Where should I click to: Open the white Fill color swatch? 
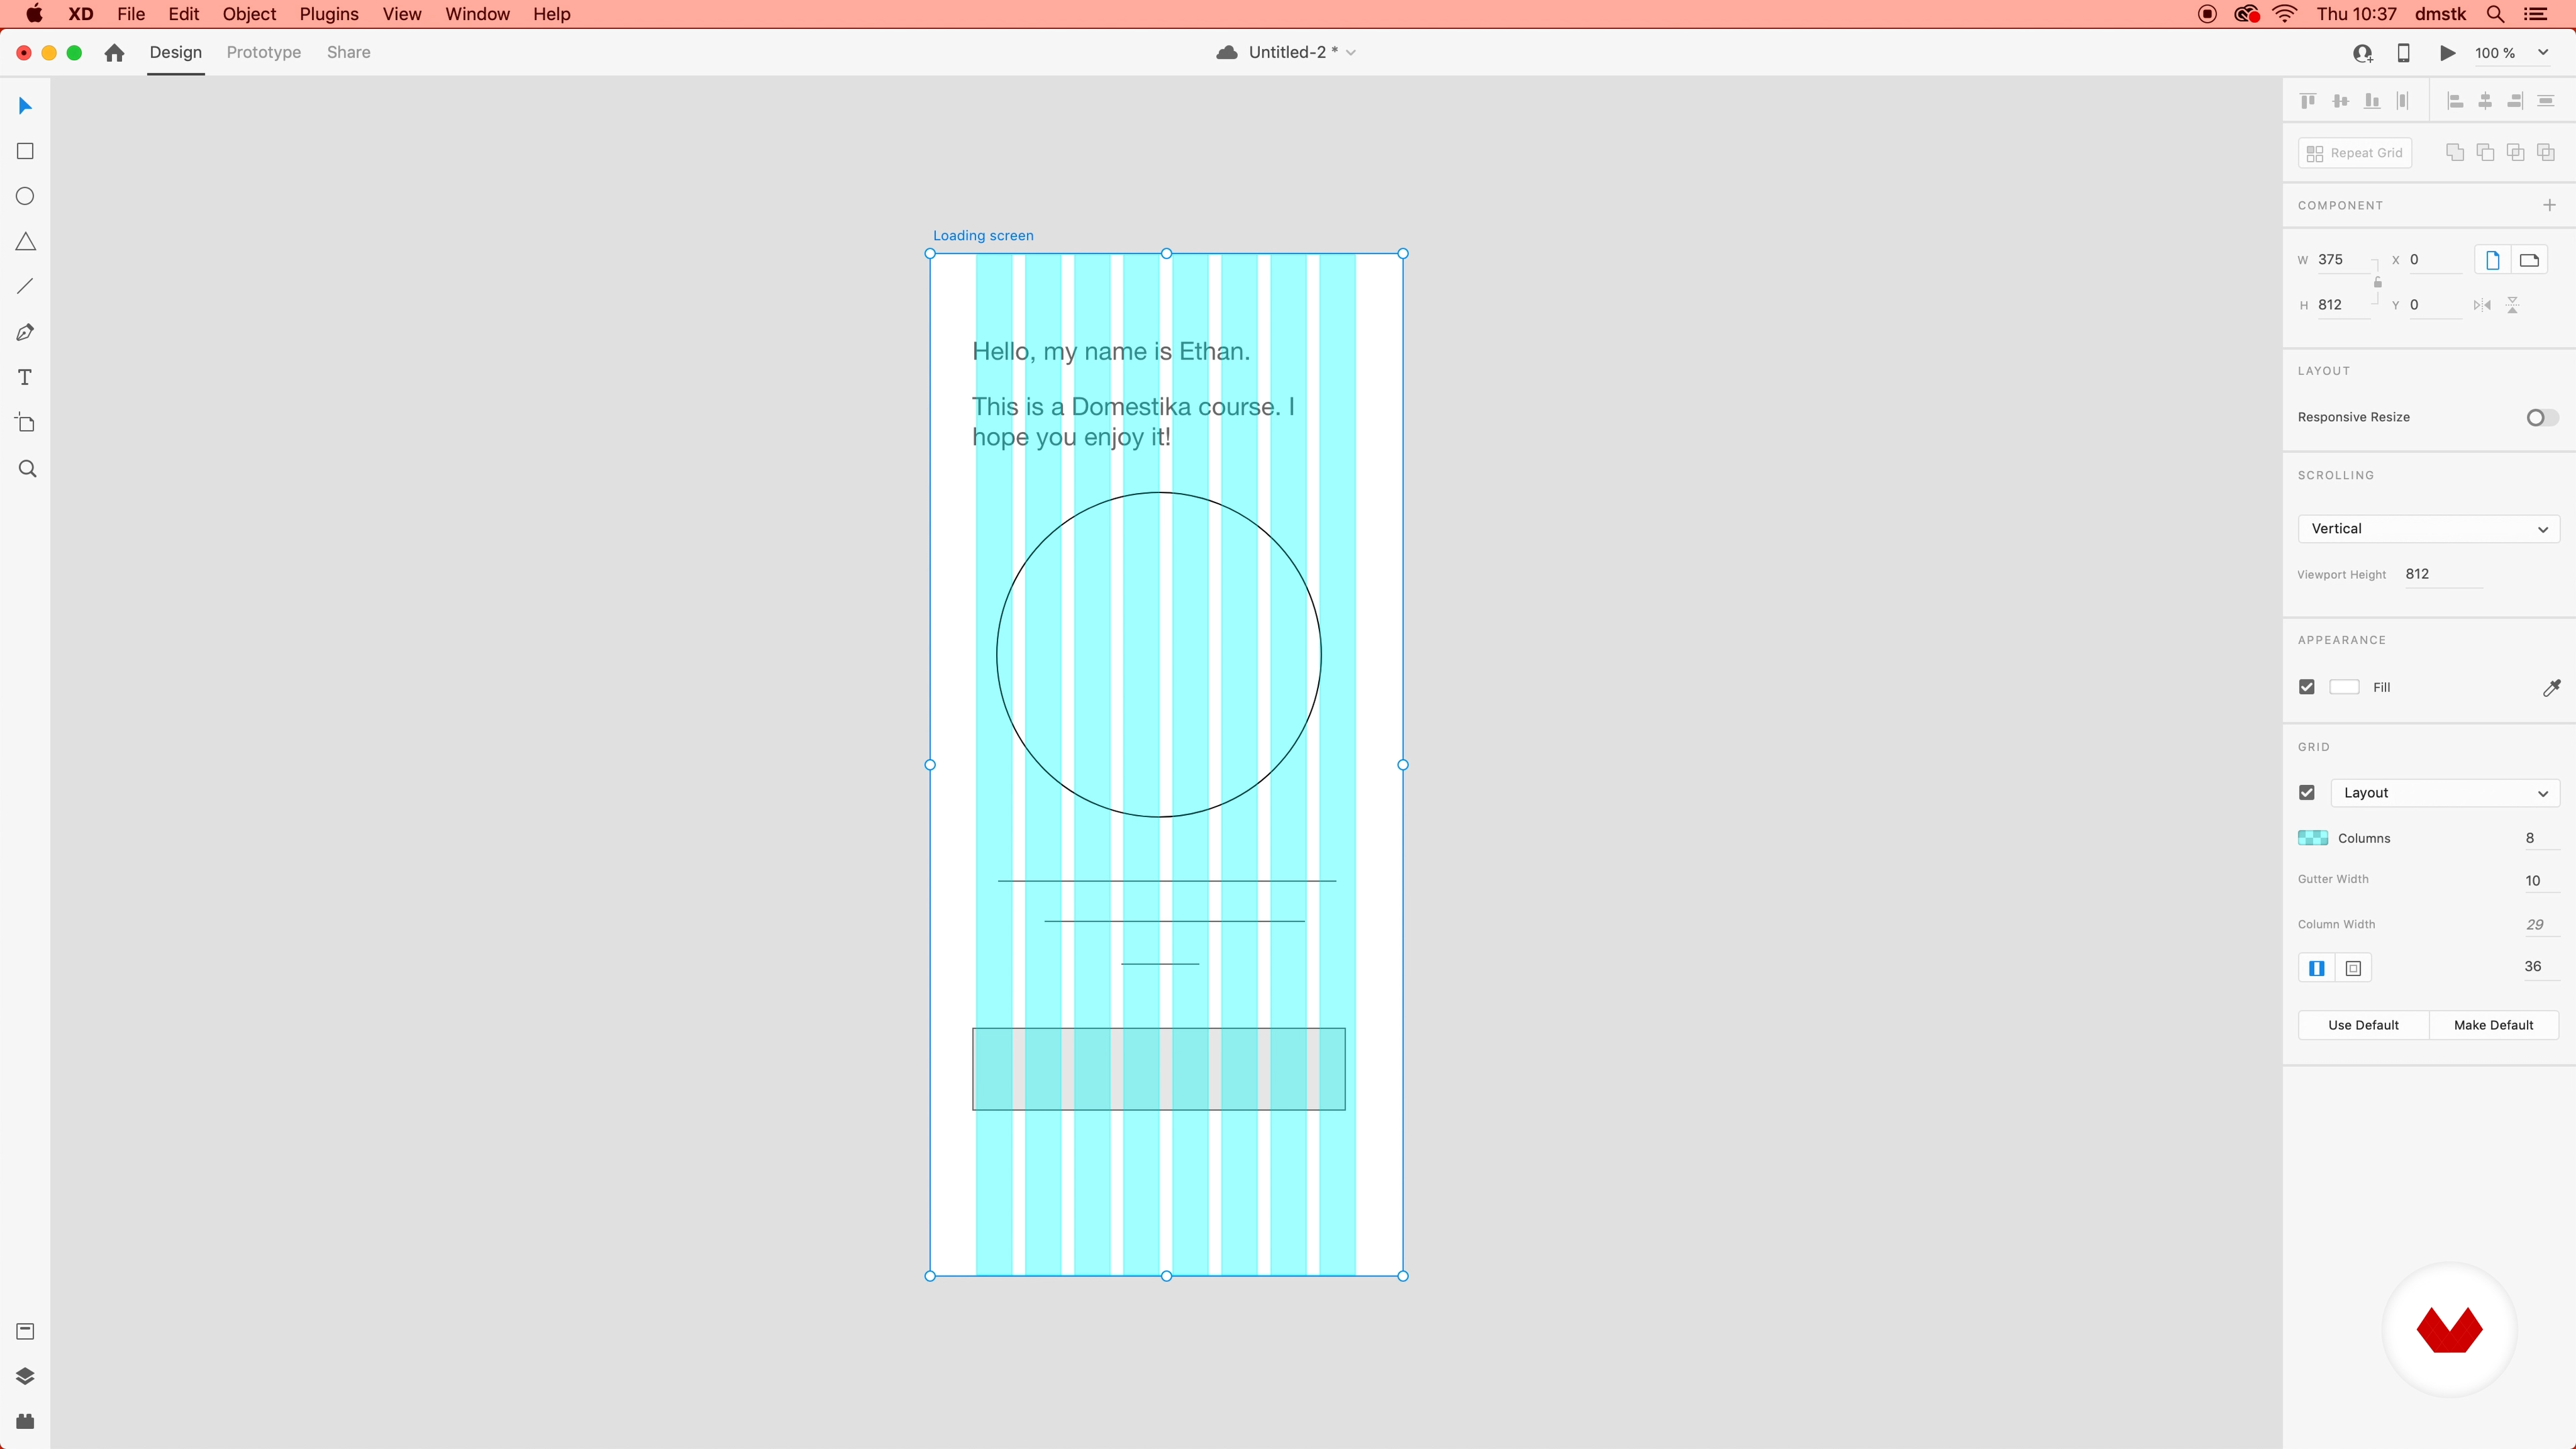click(x=2344, y=687)
